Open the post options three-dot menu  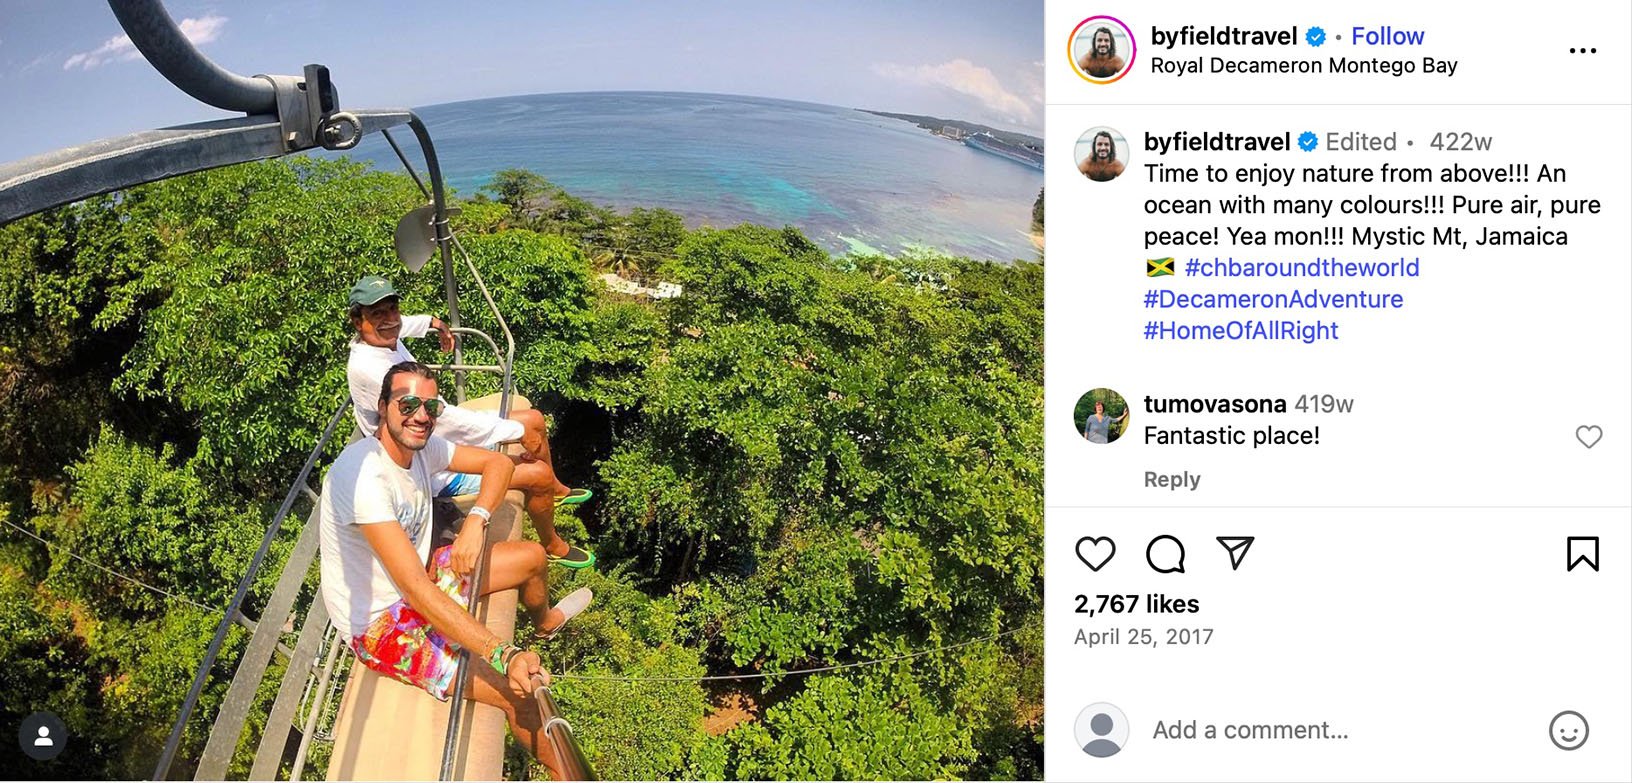(x=1584, y=49)
